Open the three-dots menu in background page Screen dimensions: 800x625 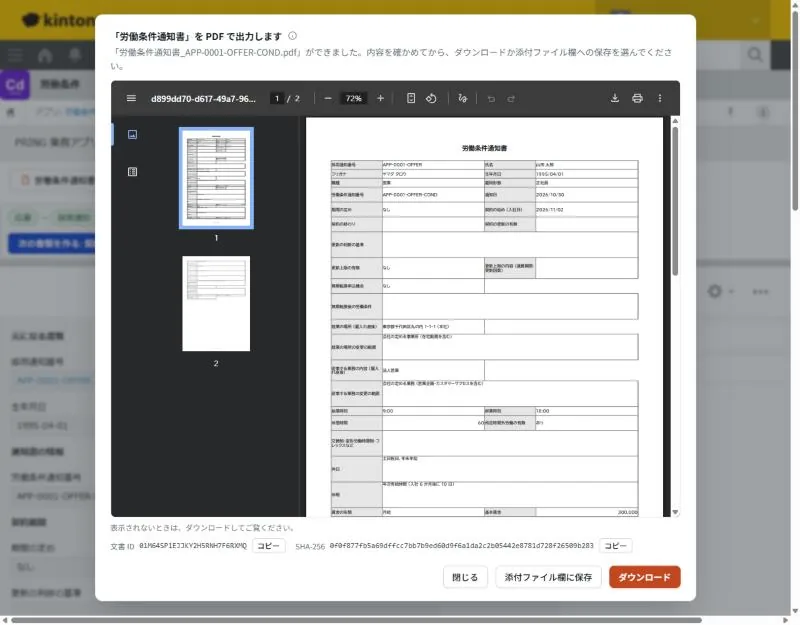click(760, 292)
